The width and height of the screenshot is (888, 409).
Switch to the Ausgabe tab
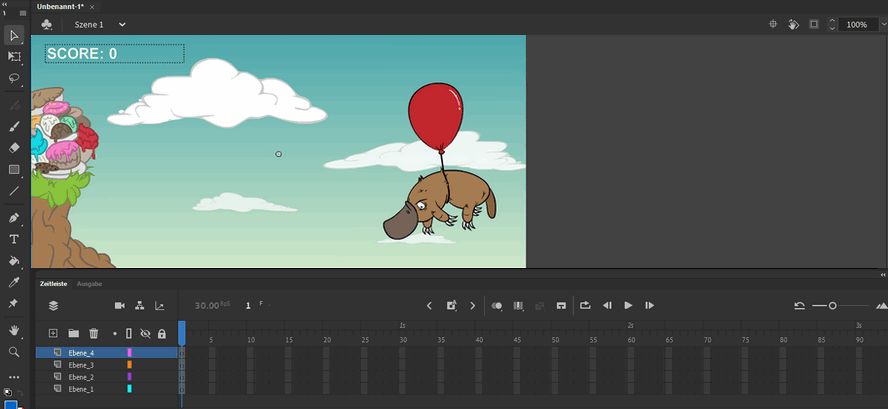(89, 284)
